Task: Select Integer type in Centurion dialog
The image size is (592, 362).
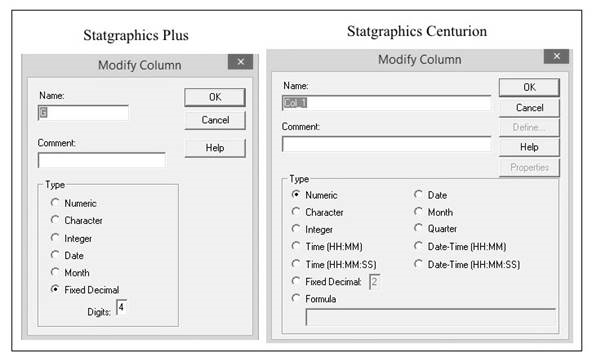Action: point(296,229)
